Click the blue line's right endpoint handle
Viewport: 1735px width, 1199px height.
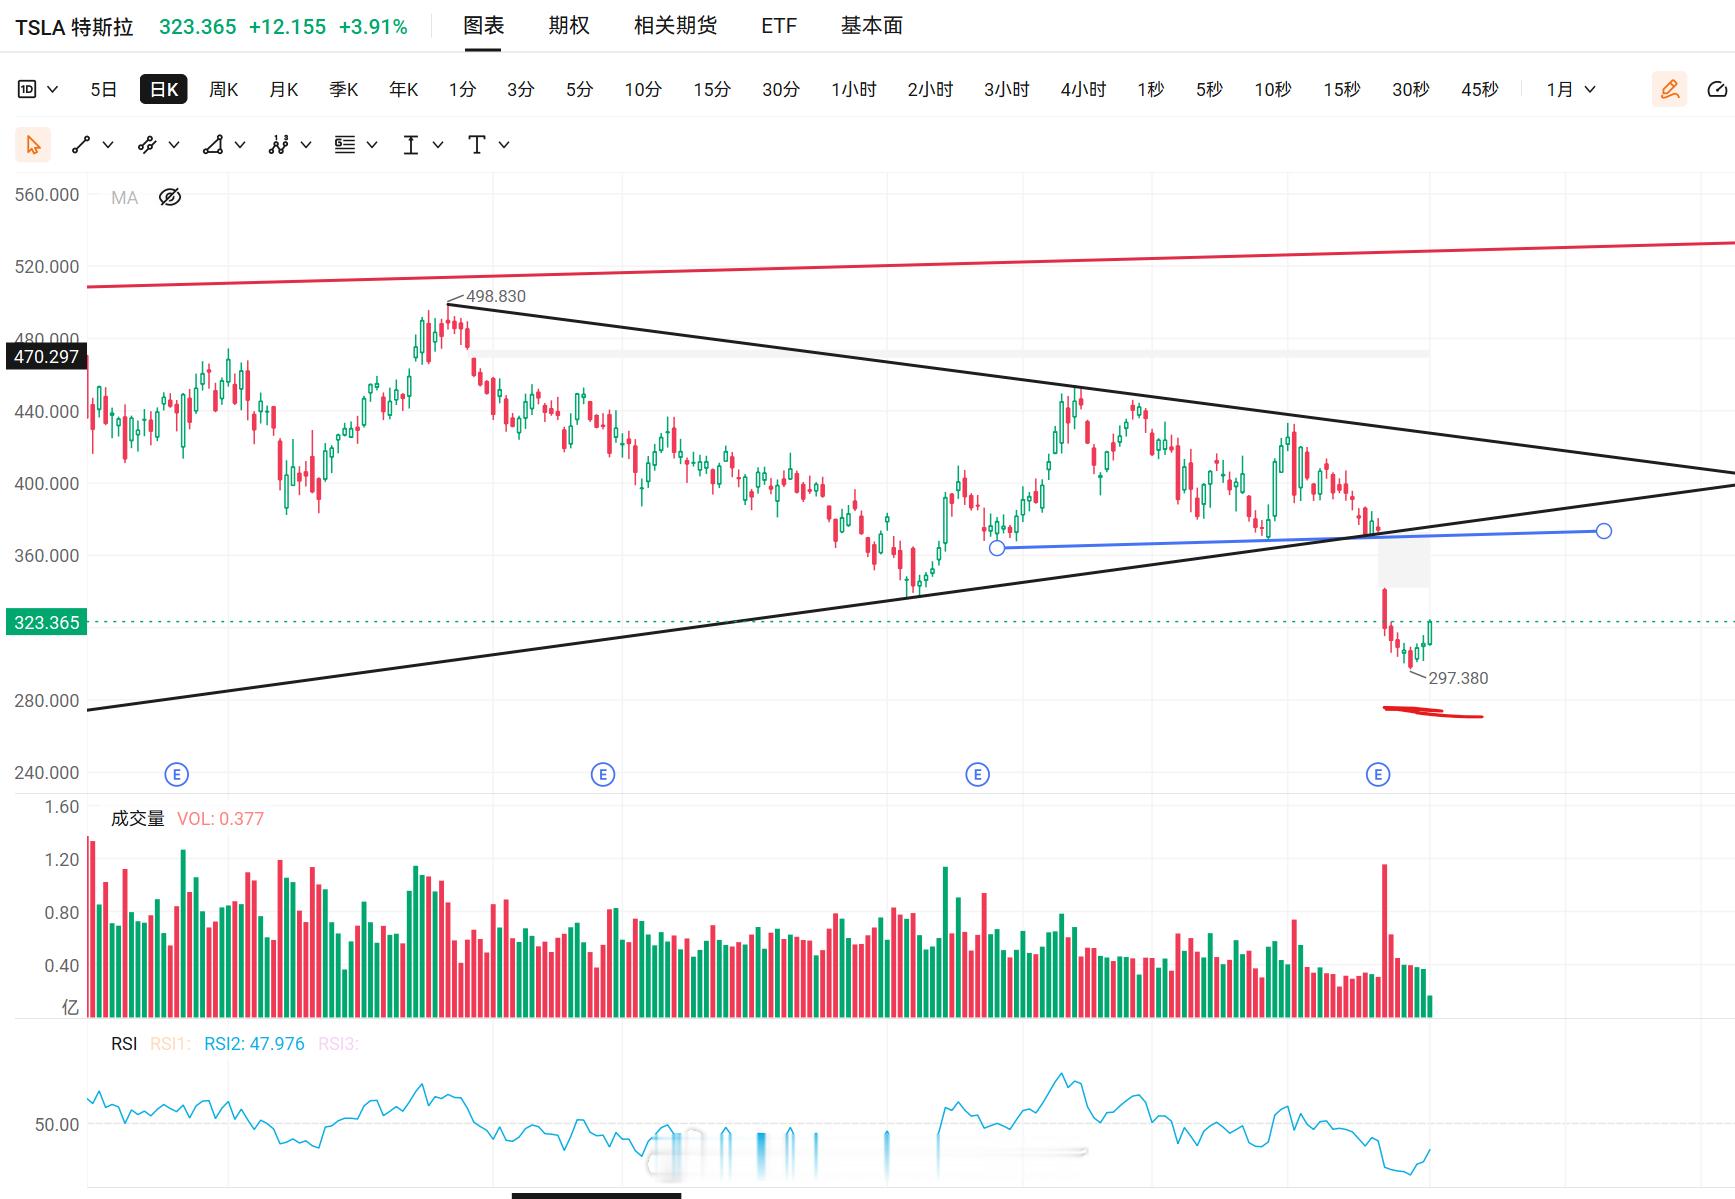click(x=1604, y=531)
